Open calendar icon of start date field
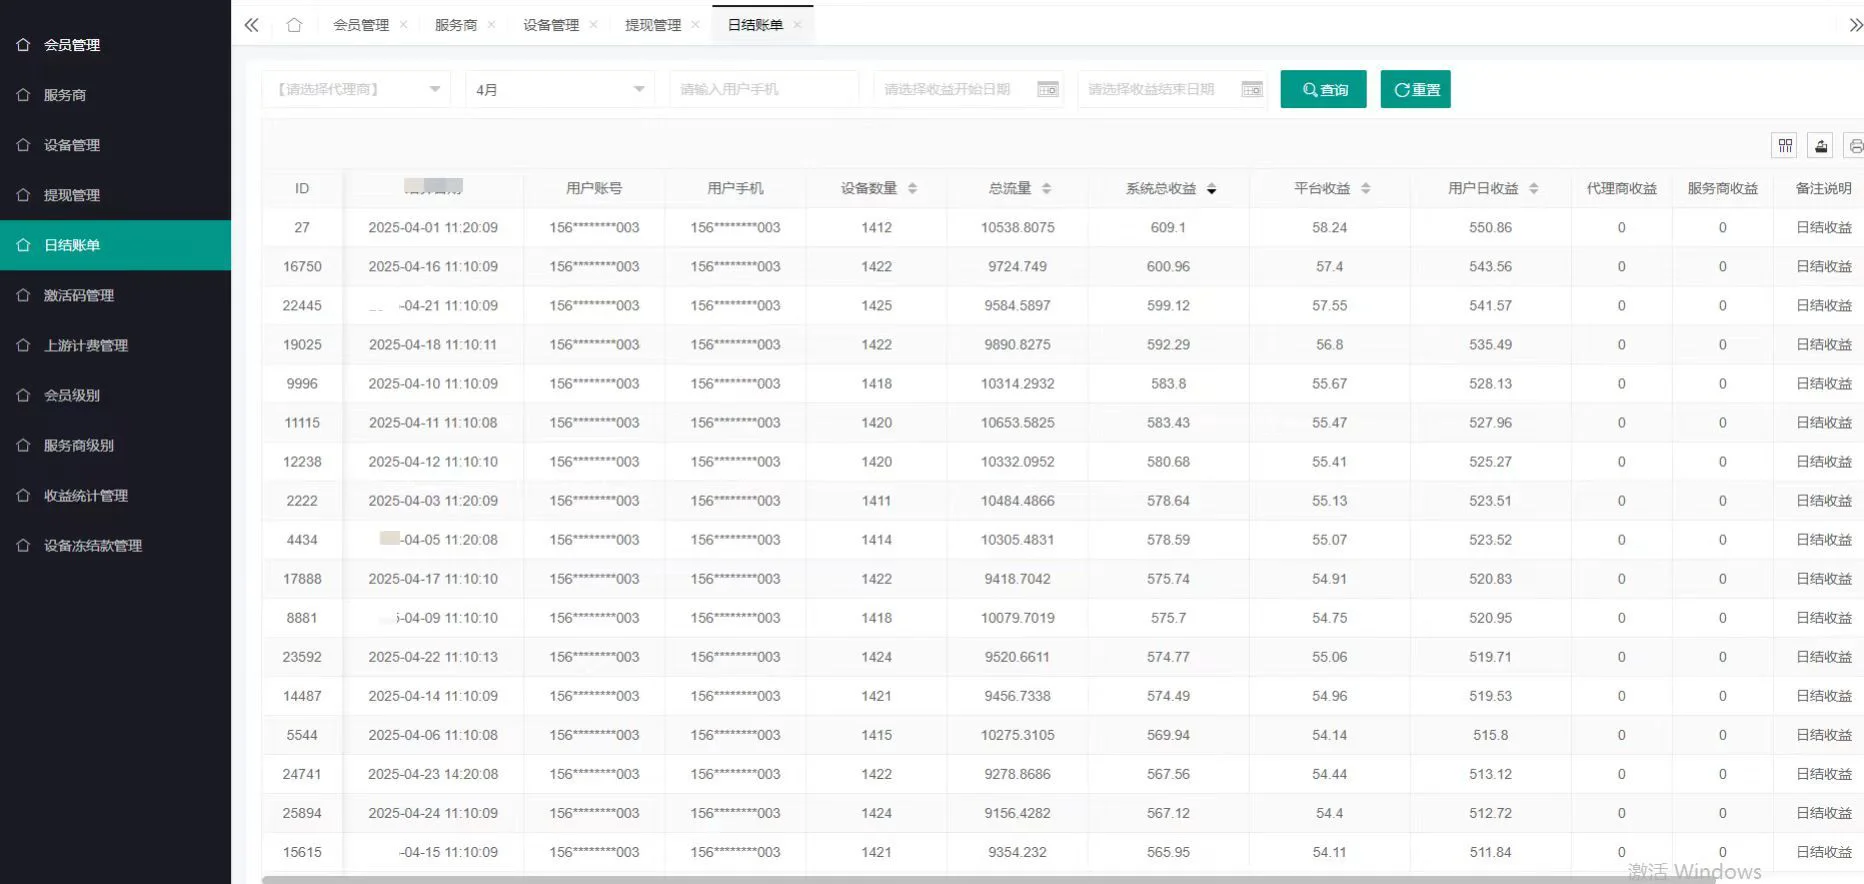1864x884 pixels. [x=1047, y=89]
